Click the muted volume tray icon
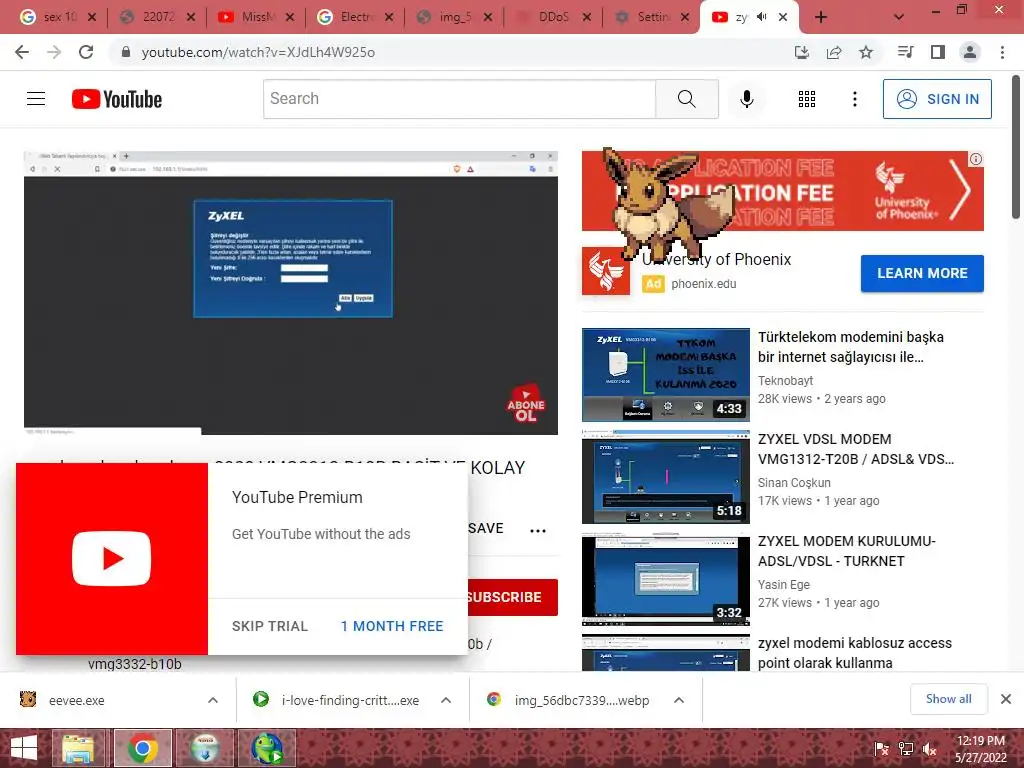Image resolution: width=1024 pixels, height=768 pixels. click(929, 749)
